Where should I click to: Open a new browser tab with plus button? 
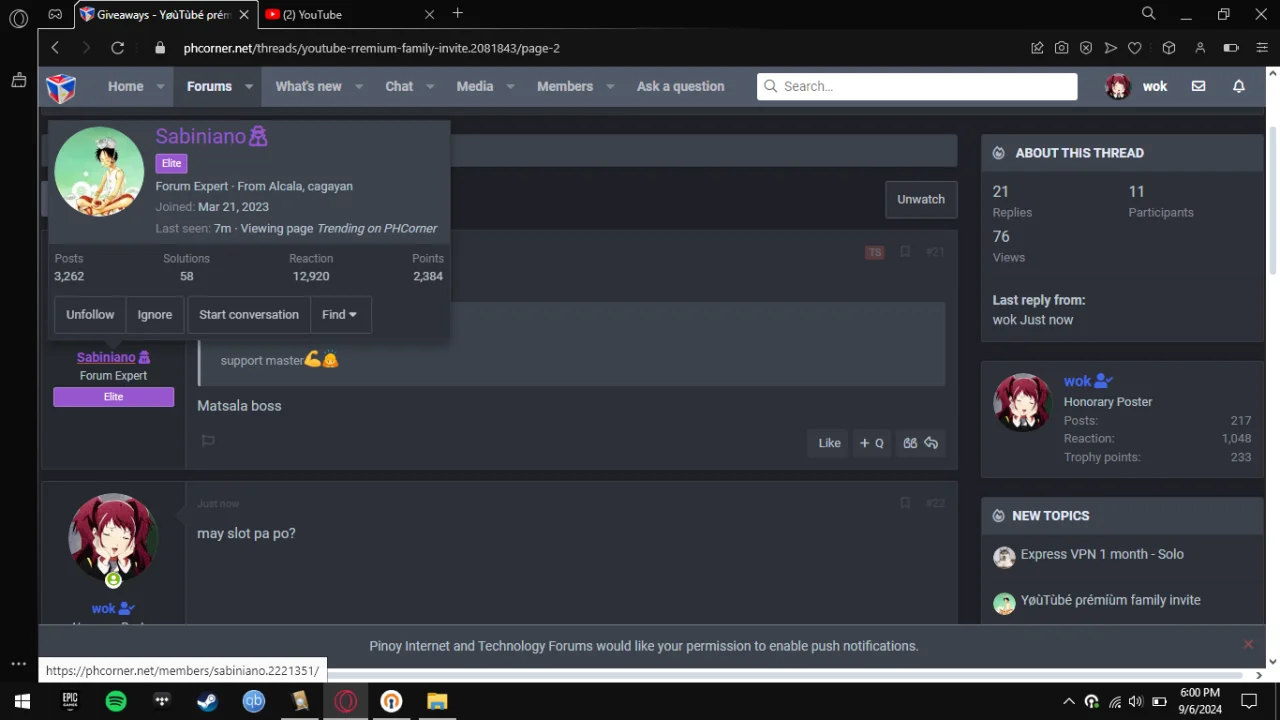pos(458,13)
